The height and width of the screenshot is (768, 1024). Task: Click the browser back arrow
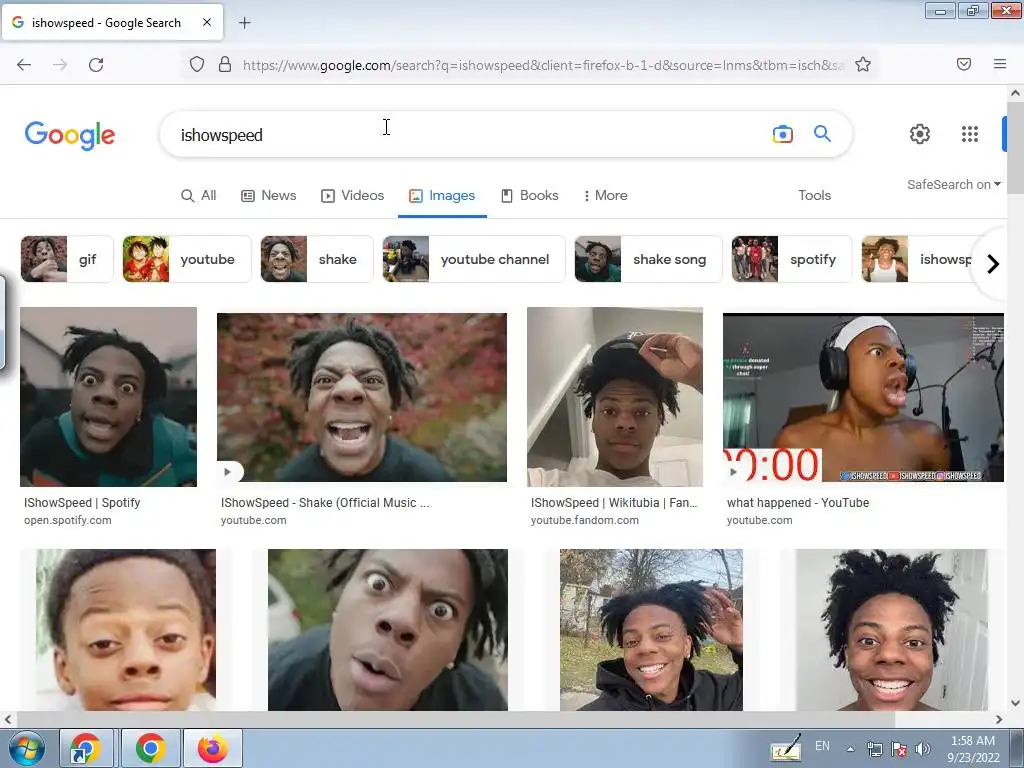[24, 65]
